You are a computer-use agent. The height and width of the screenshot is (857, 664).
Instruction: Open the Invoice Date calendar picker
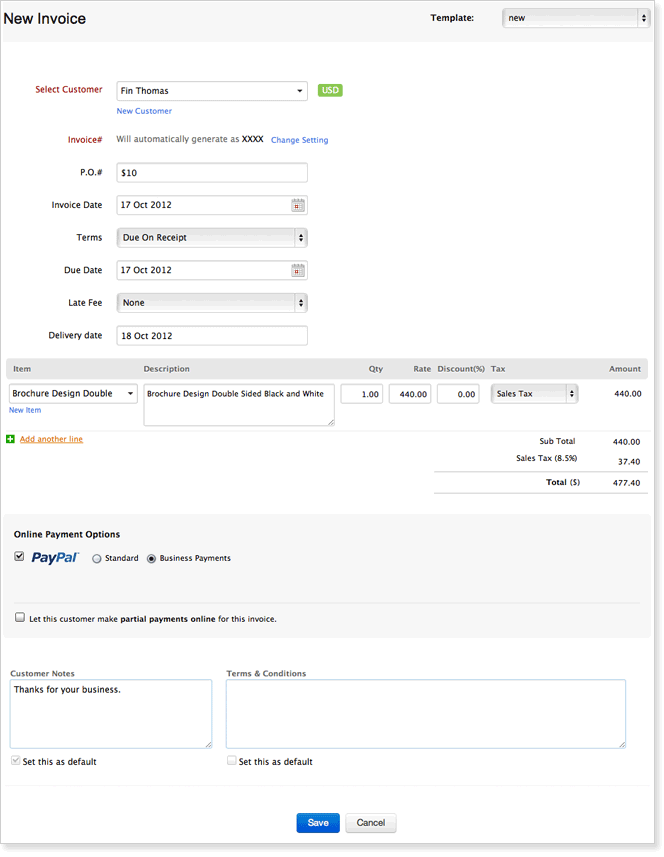[298, 205]
